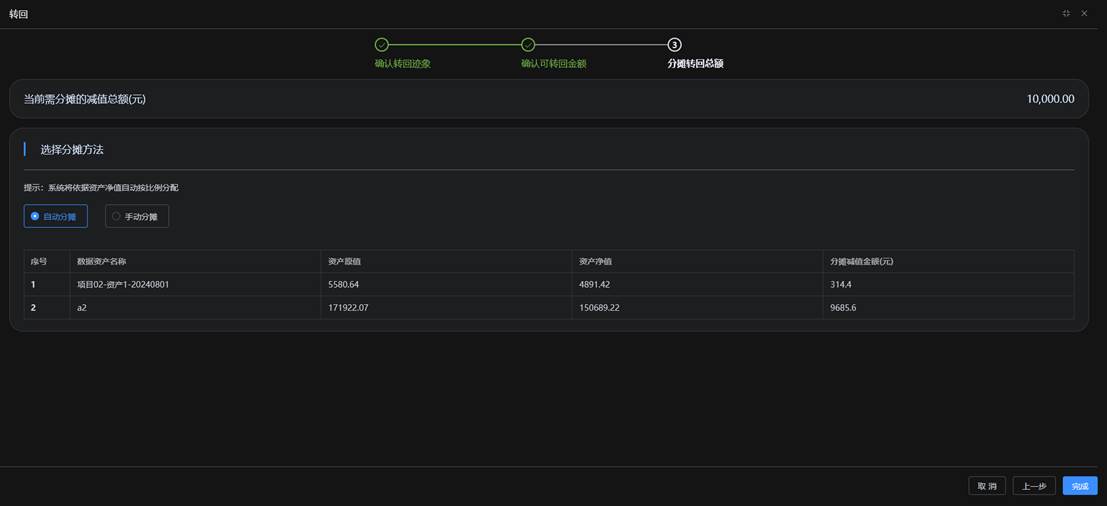Click the 资产原值 column header
The height and width of the screenshot is (506, 1107).
pyautogui.click(x=344, y=262)
